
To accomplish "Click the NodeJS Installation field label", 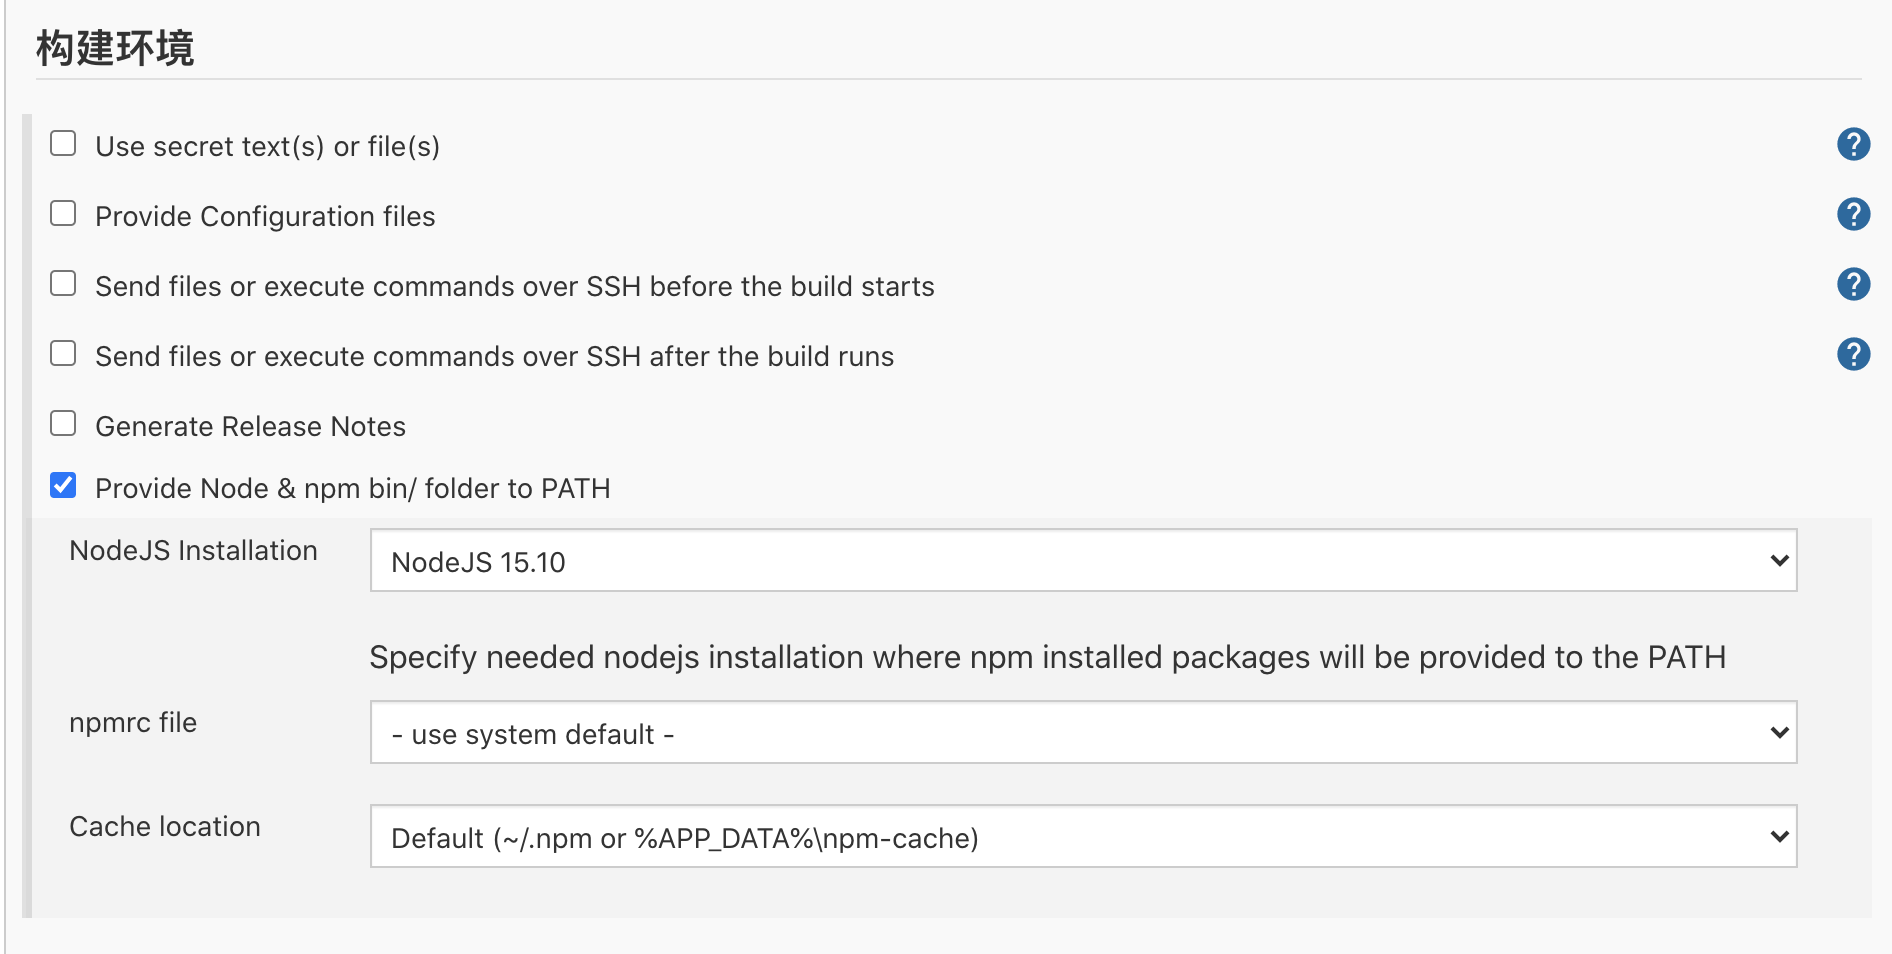I will (193, 551).
